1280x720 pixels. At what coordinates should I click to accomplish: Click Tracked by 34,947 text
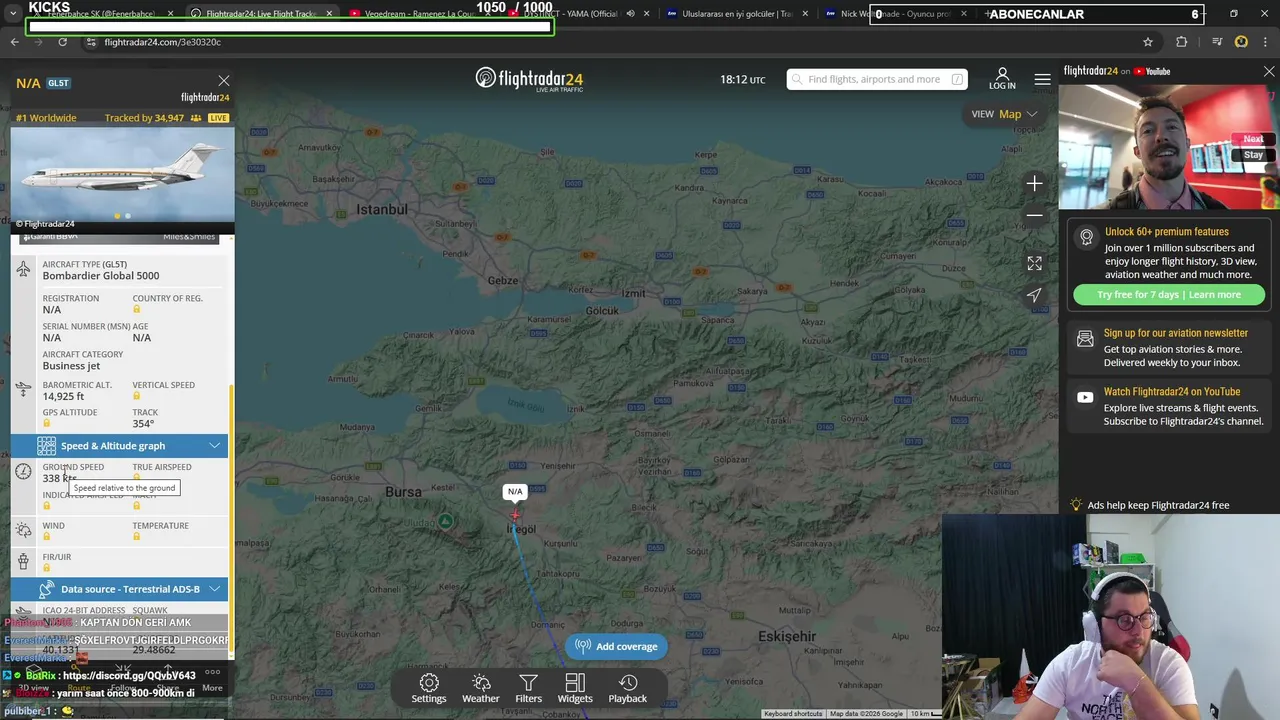(x=144, y=118)
